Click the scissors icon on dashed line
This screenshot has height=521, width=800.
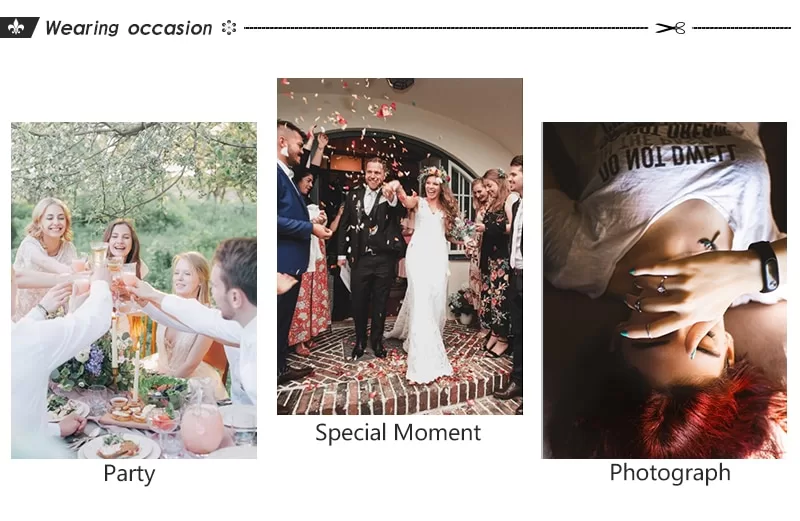pyautogui.click(x=670, y=28)
